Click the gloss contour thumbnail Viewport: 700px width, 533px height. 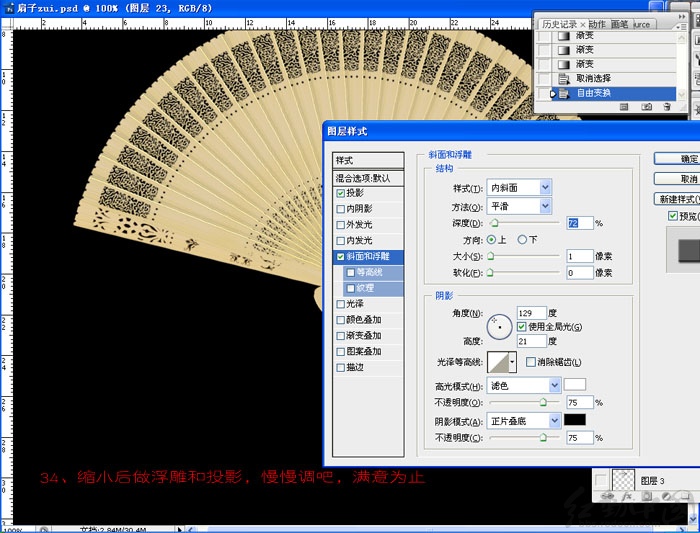click(498, 362)
